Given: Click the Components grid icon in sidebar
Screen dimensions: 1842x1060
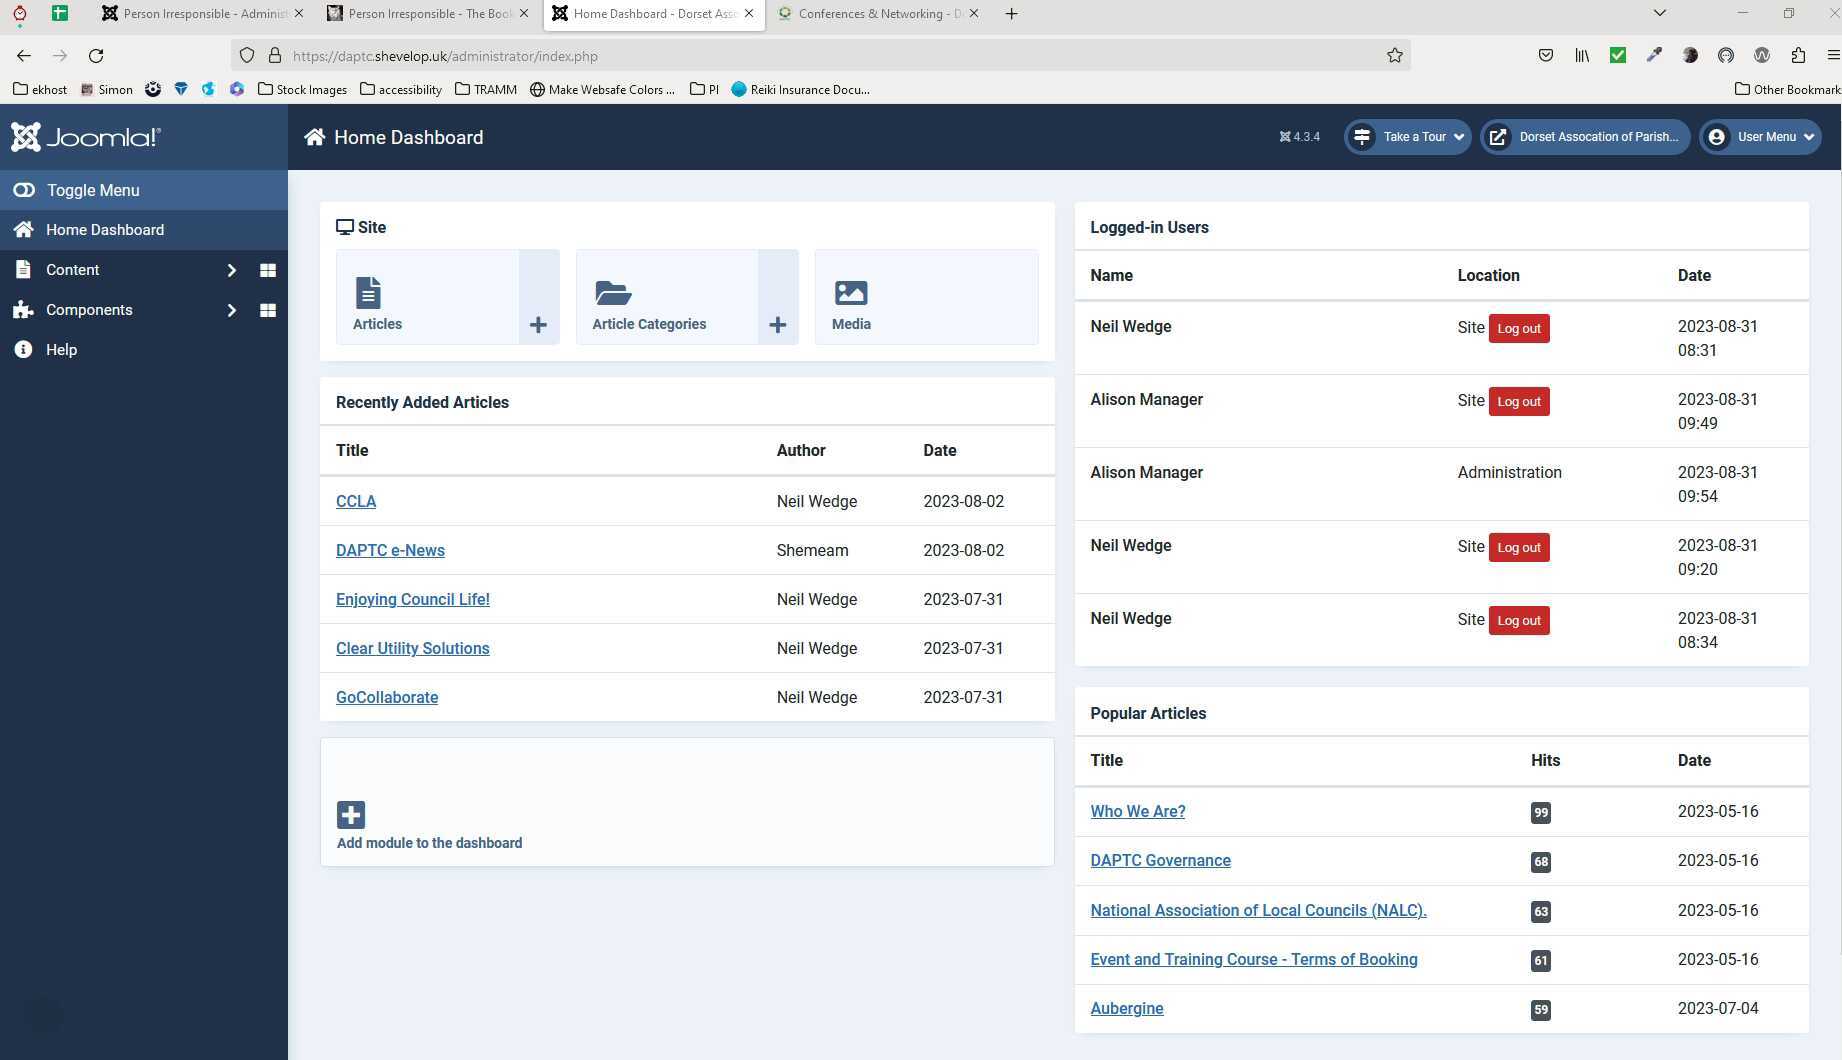Looking at the screenshot, I should 267,310.
